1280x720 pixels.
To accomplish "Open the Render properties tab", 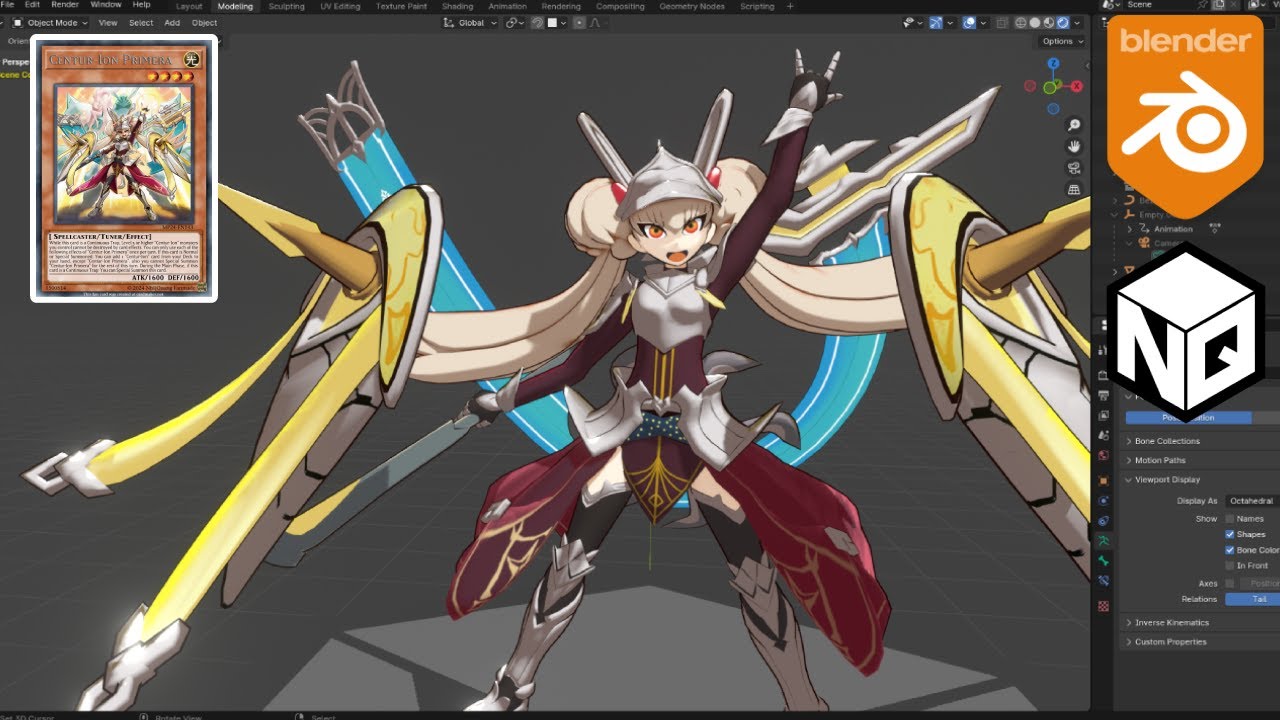I will 1103,374.
